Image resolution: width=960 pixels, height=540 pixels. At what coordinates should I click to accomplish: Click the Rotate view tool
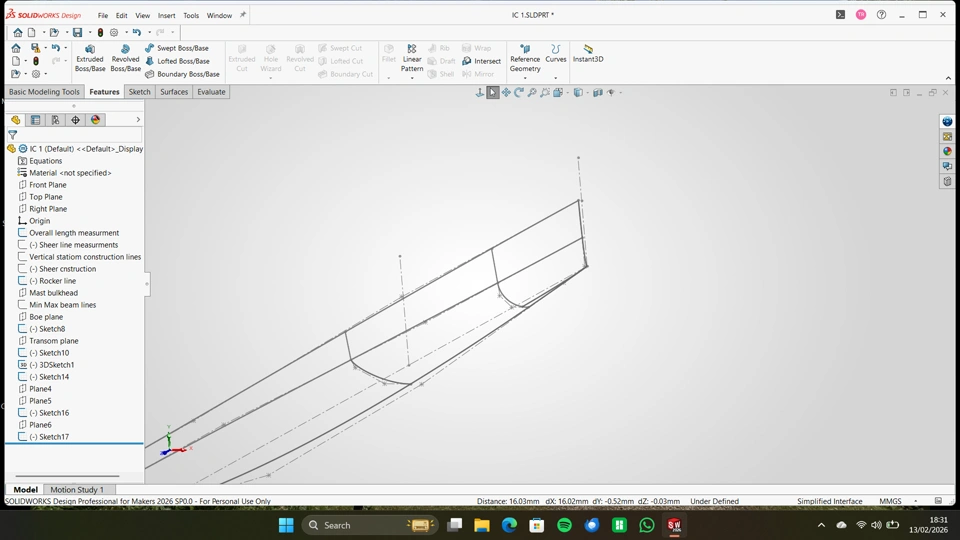click(x=519, y=92)
